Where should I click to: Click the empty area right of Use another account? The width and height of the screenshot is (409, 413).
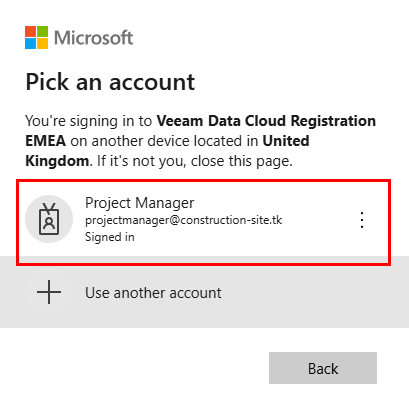tap(310, 293)
